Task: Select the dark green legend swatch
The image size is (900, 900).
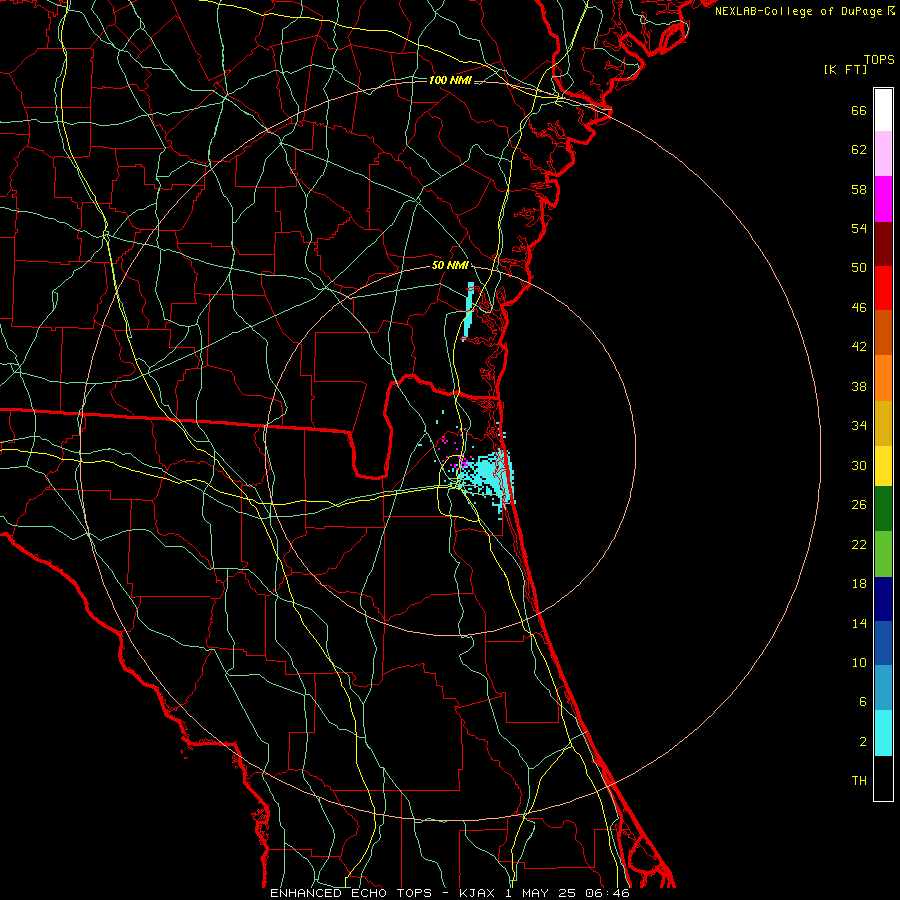Action: (x=883, y=509)
